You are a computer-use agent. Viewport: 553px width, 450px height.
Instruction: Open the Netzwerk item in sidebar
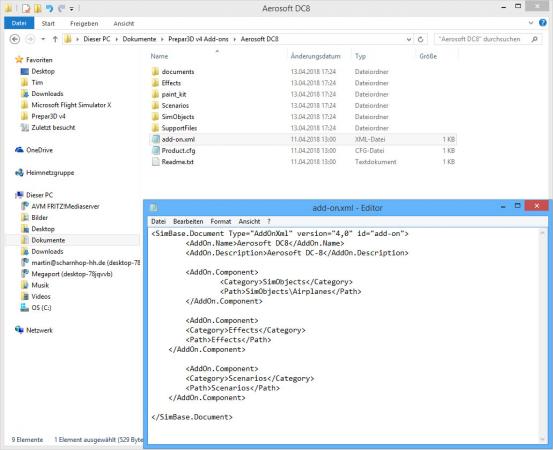coord(34,330)
